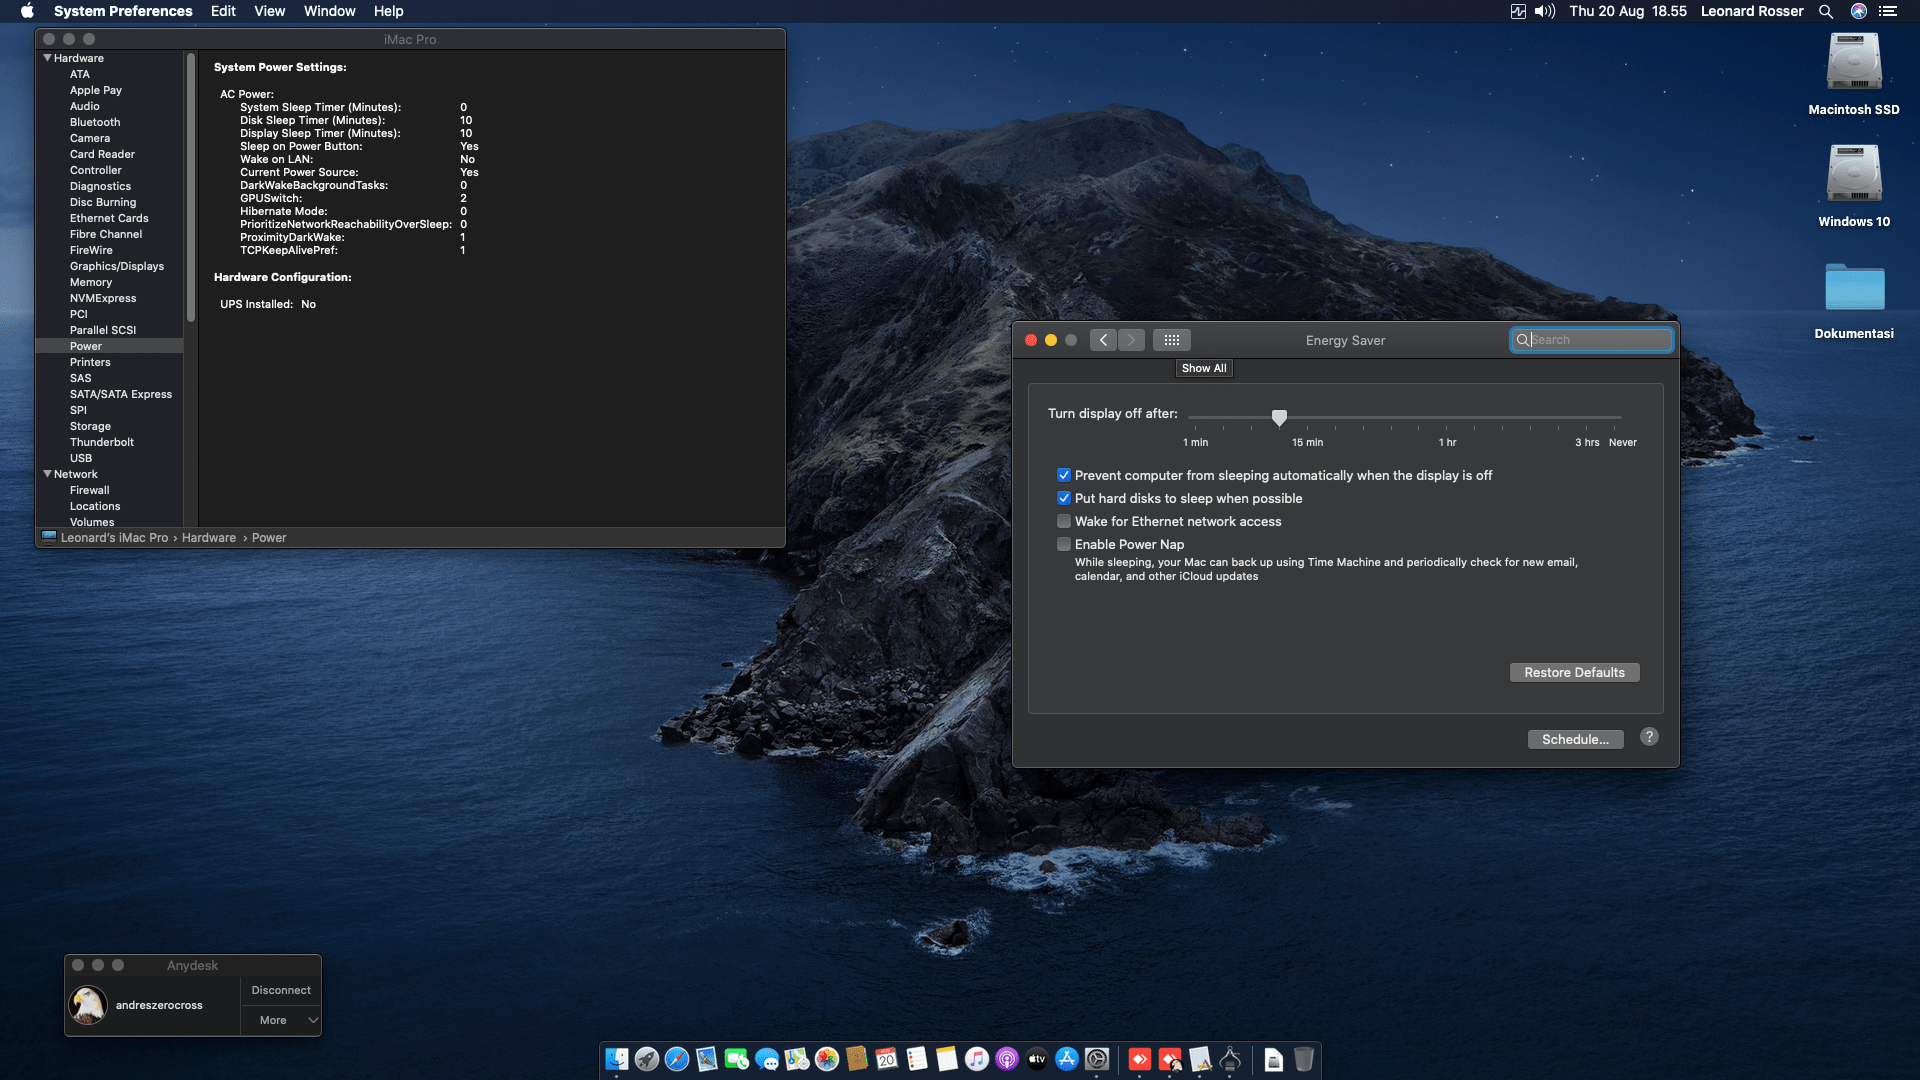The height and width of the screenshot is (1080, 1920).
Task: Click the Restore Defaults button
Action: coord(1574,672)
